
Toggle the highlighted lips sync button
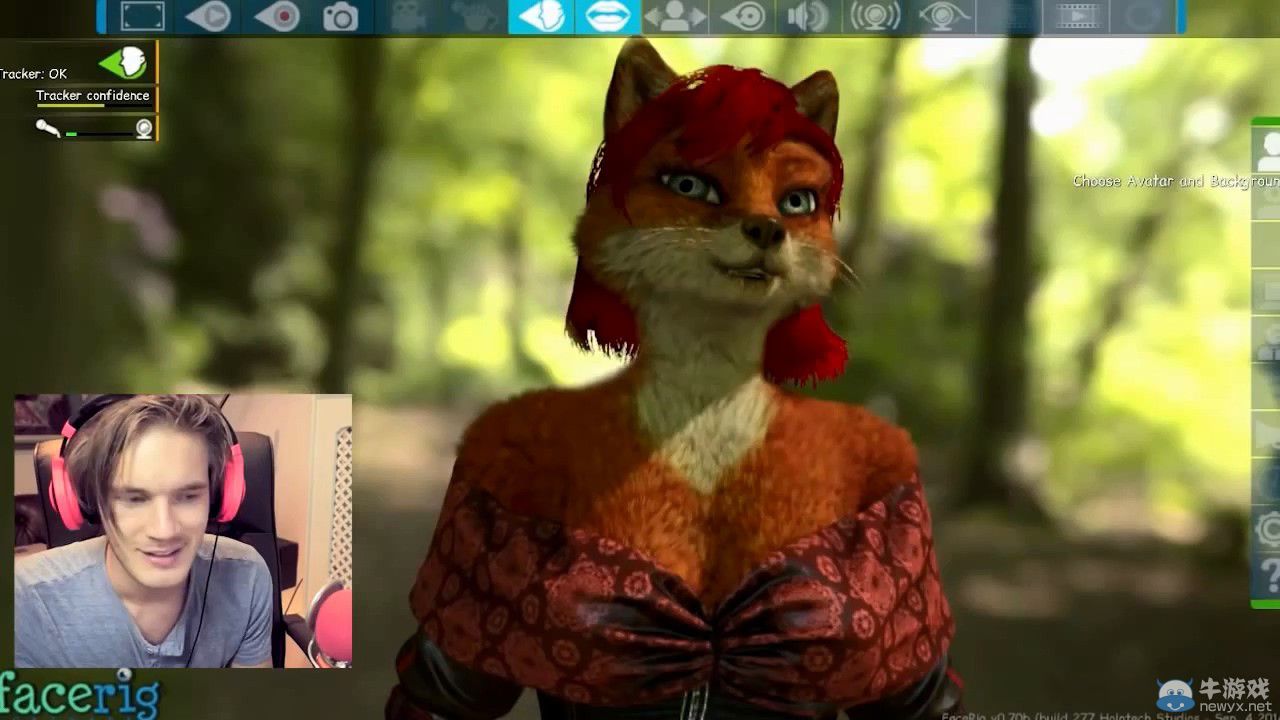(x=608, y=16)
